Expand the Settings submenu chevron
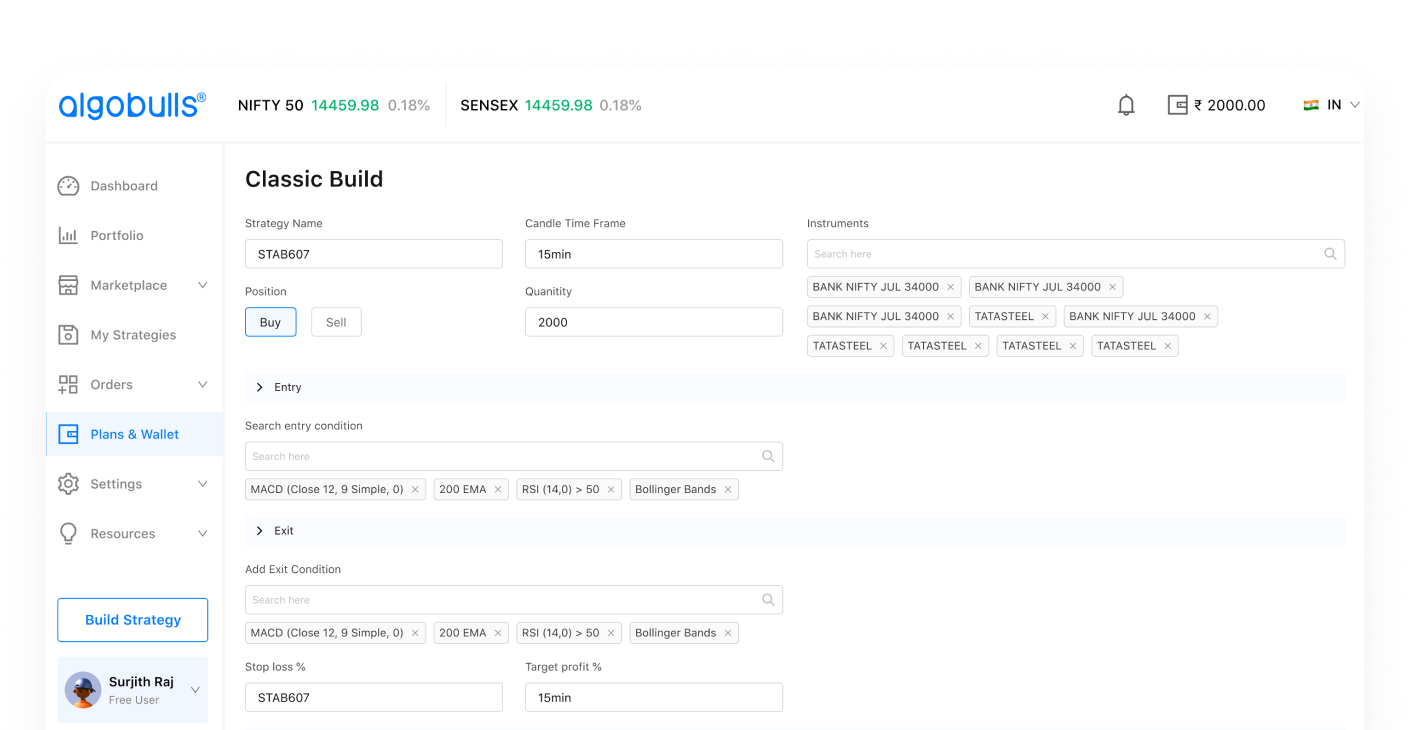Image resolution: width=1408 pixels, height=730 pixels. pyautogui.click(x=202, y=484)
